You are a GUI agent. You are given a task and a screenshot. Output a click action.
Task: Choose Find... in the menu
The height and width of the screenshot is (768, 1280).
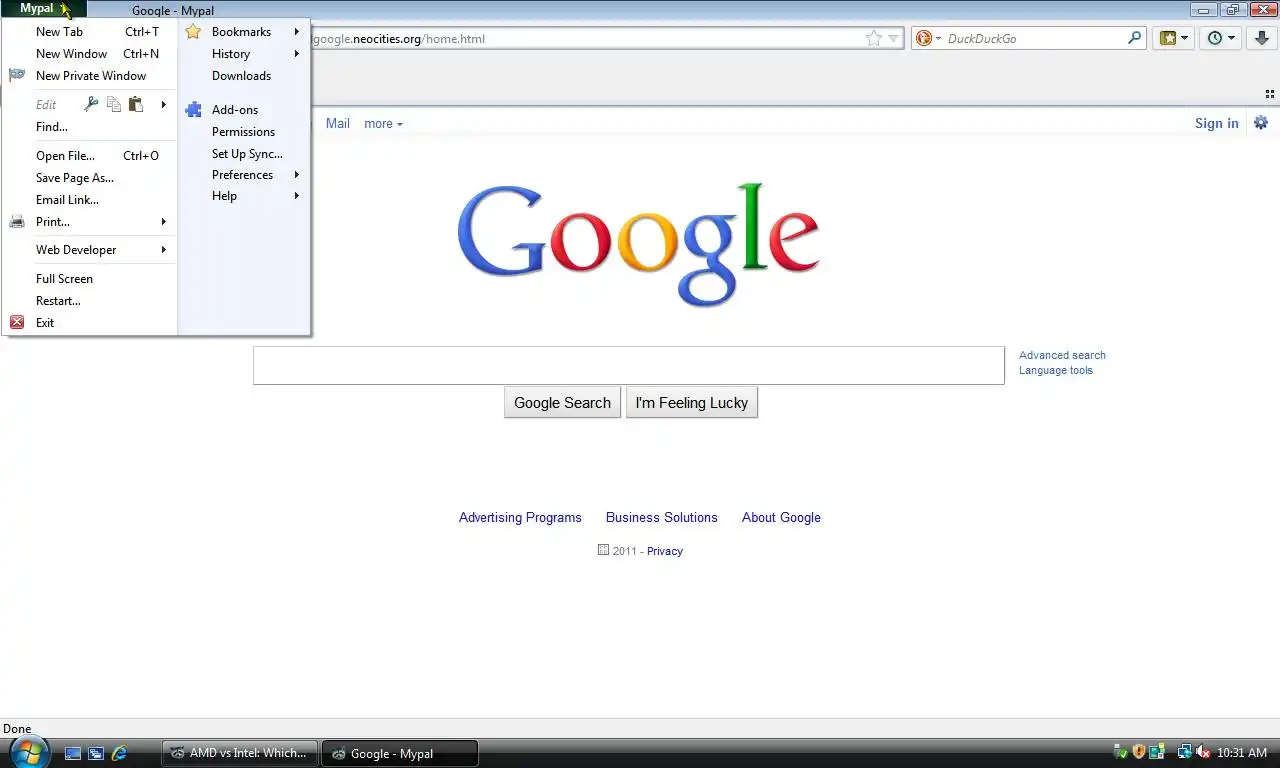pos(90,127)
